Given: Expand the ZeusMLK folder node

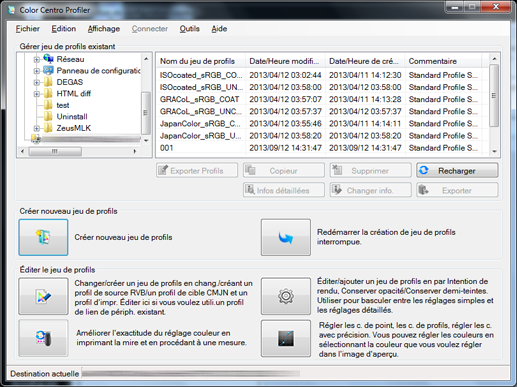Looking at the screenshot, I should [37, 128].
